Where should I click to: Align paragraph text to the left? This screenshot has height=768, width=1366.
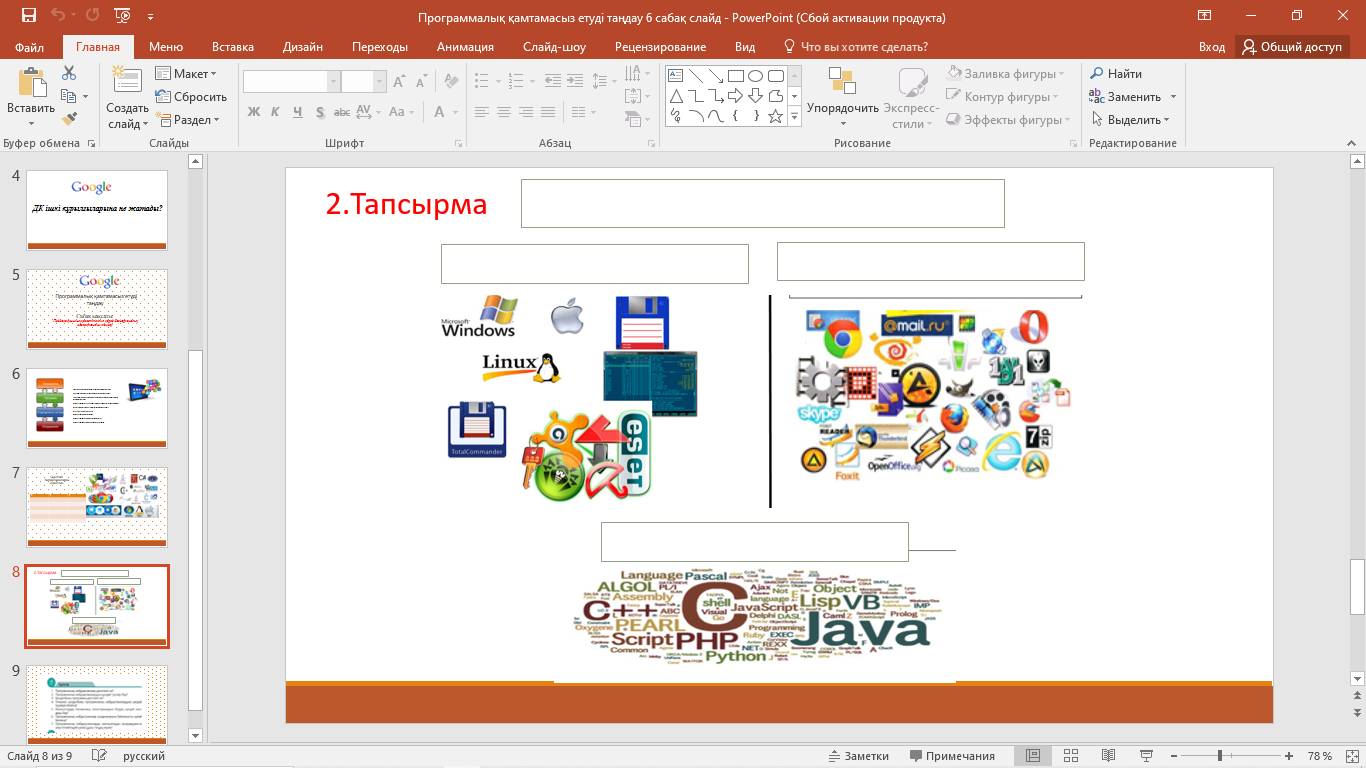tap(482, 112)
